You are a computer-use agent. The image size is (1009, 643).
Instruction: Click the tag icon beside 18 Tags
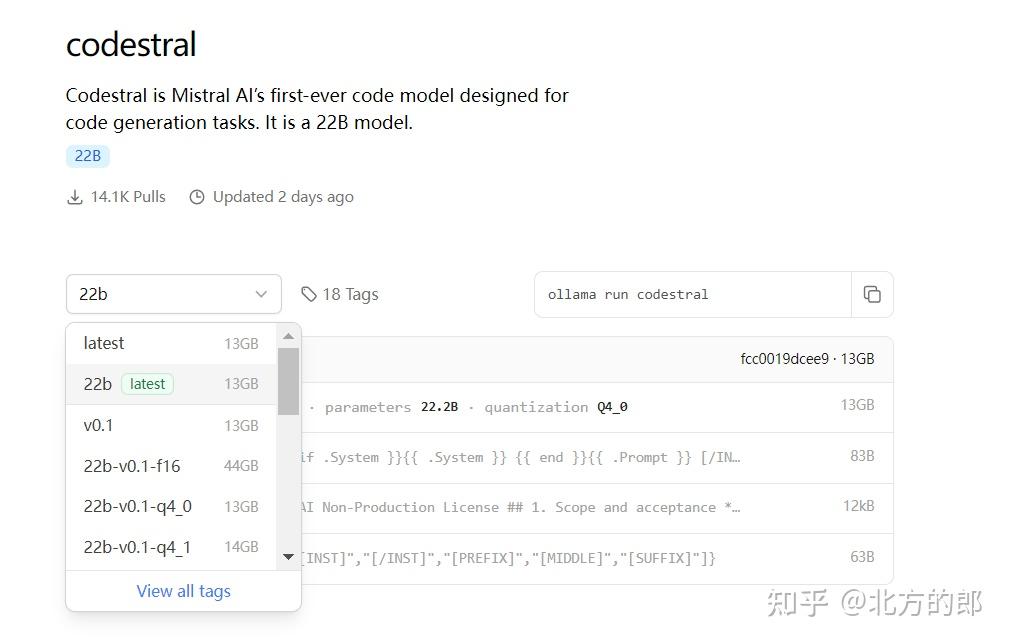tap(308, 293)
